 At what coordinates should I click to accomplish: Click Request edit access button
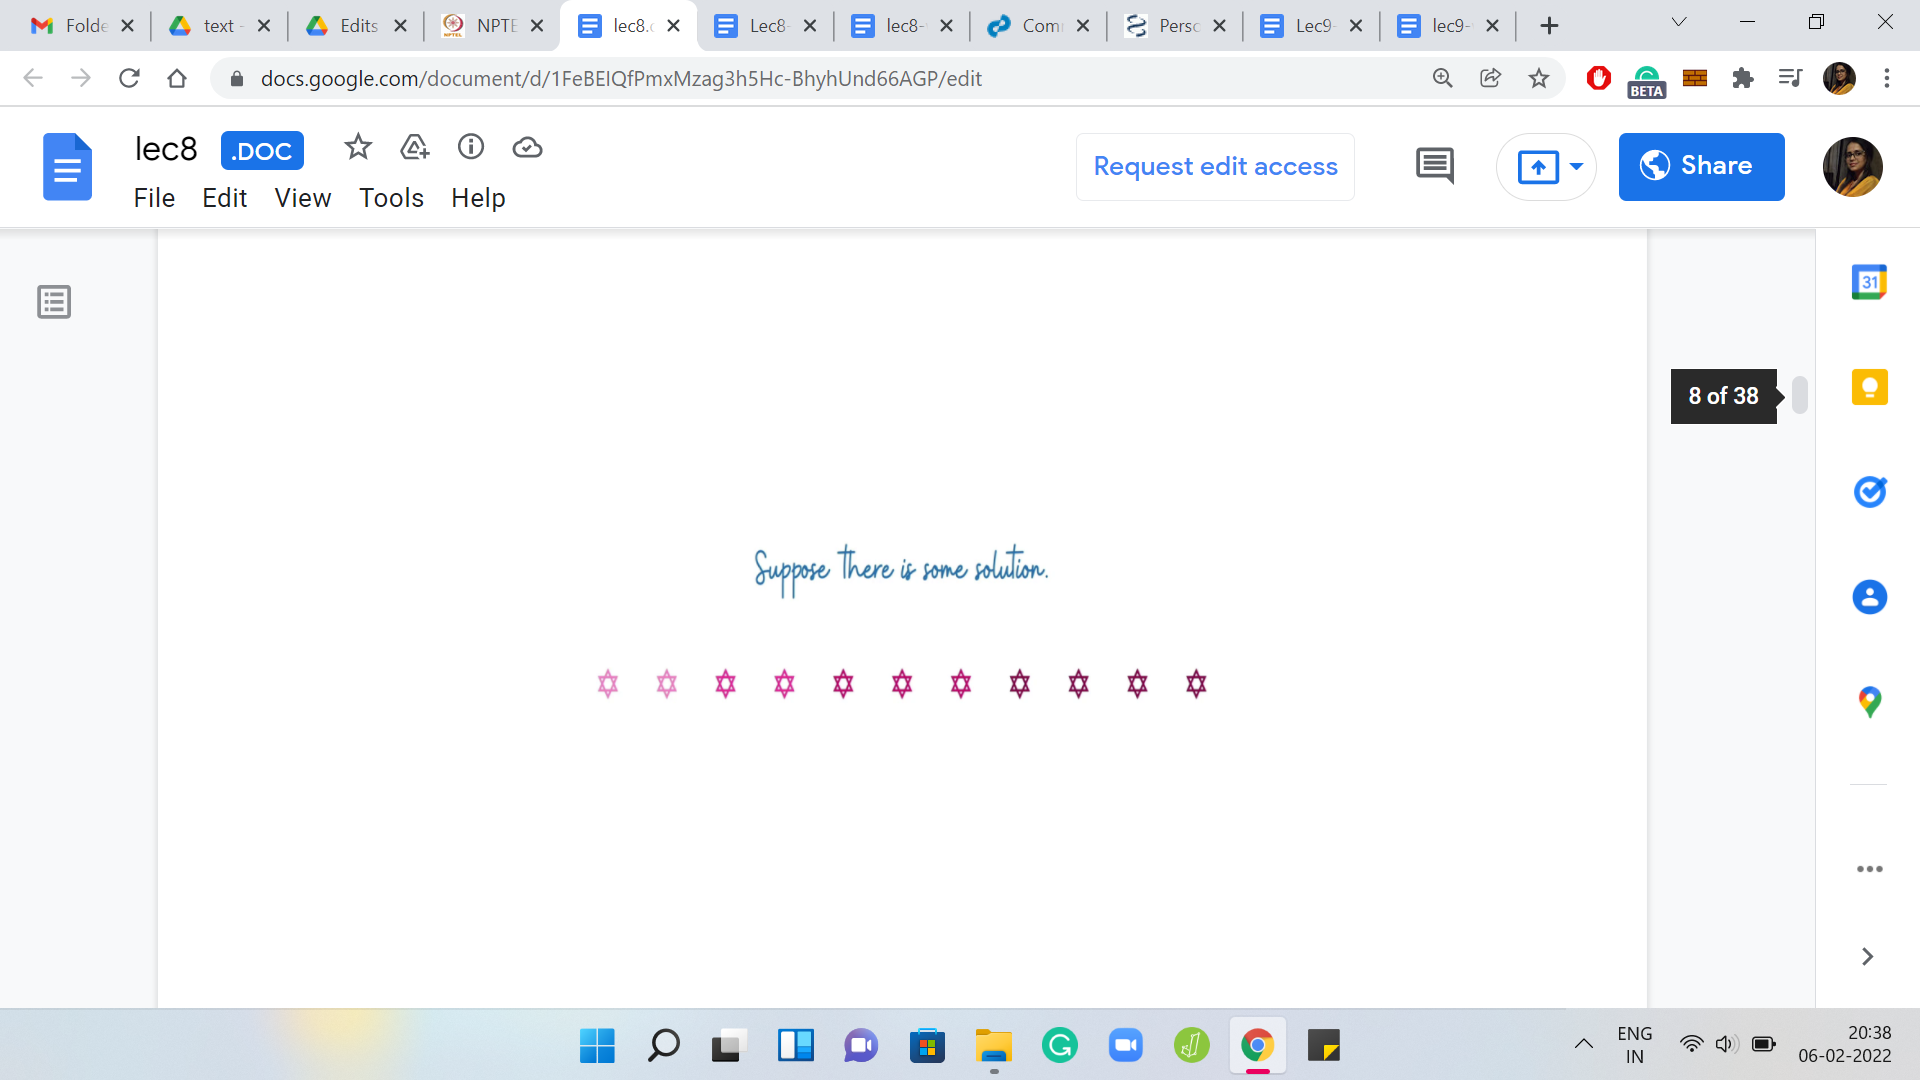click(x=1215, y=166)
